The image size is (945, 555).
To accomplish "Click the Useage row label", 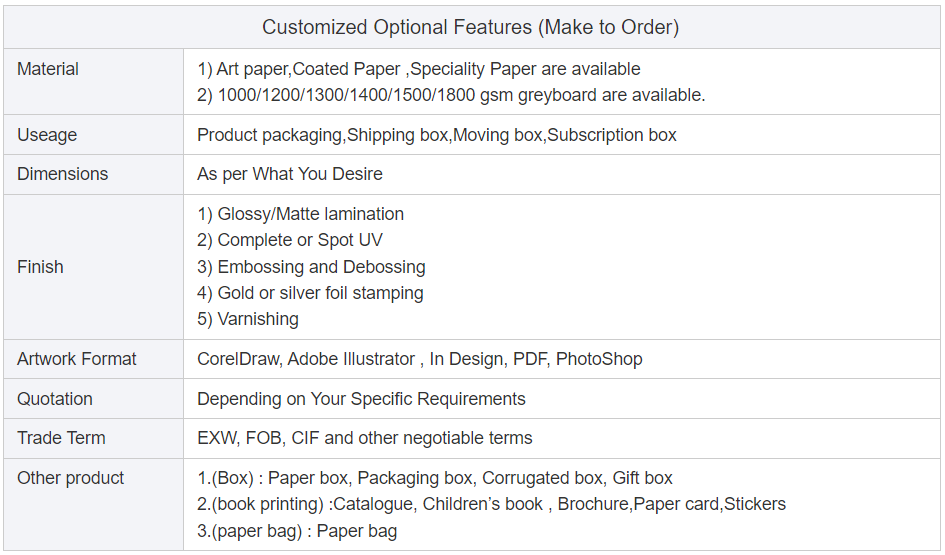I will [x=47, y=135].
